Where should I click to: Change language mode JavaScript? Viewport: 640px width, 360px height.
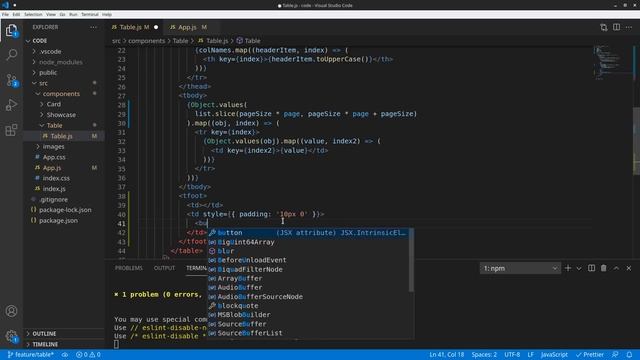pos(554,355)
